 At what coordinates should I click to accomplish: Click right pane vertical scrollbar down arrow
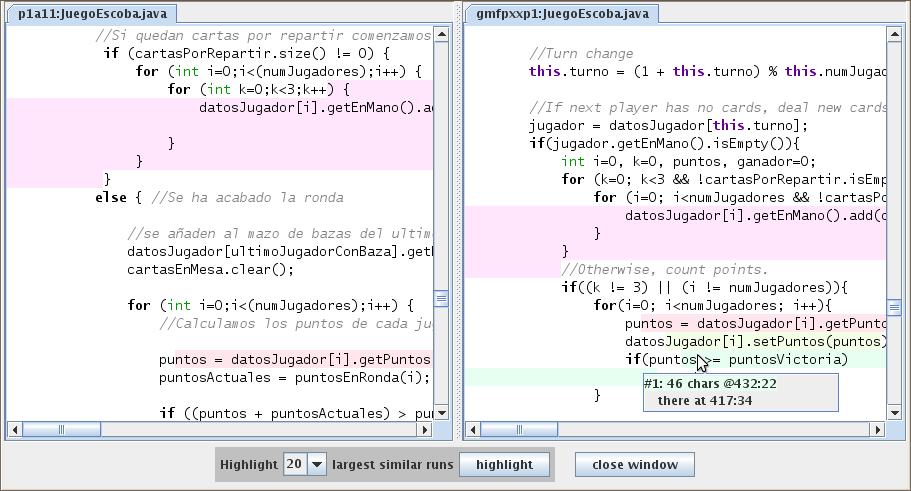tap(894, 414)
